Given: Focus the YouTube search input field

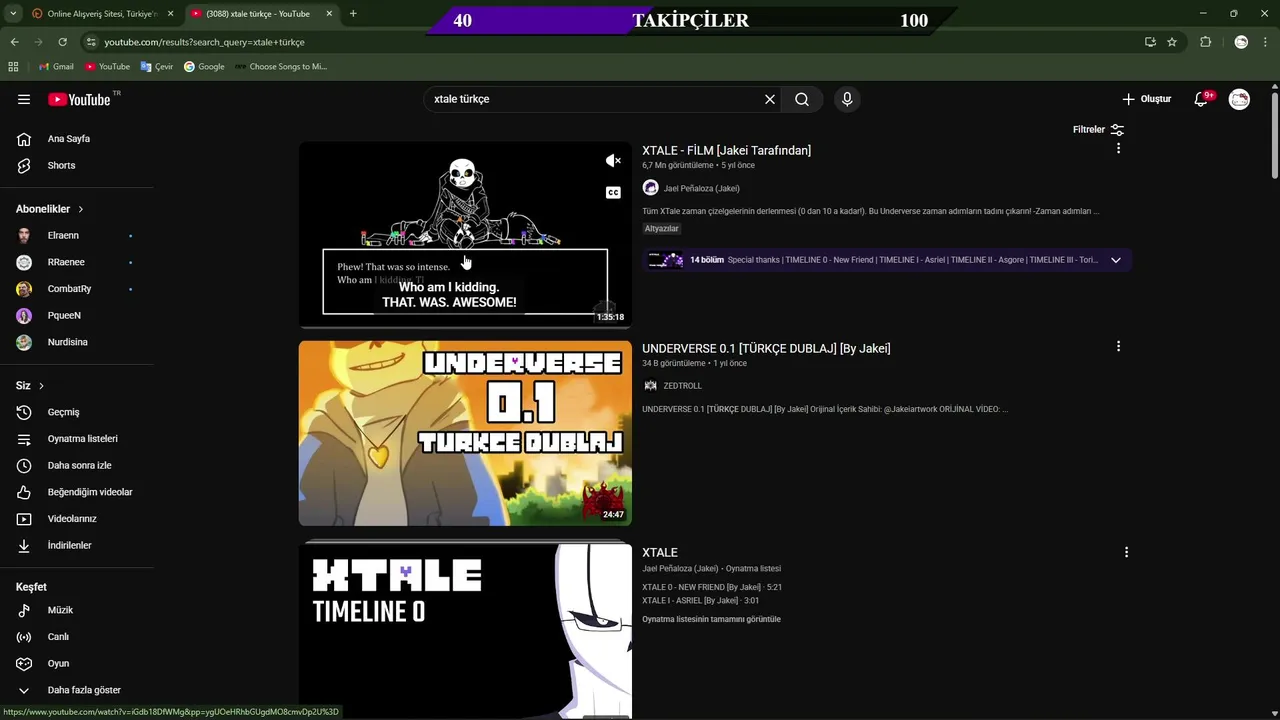Looking at the screenshot, I should click(594, 99).
